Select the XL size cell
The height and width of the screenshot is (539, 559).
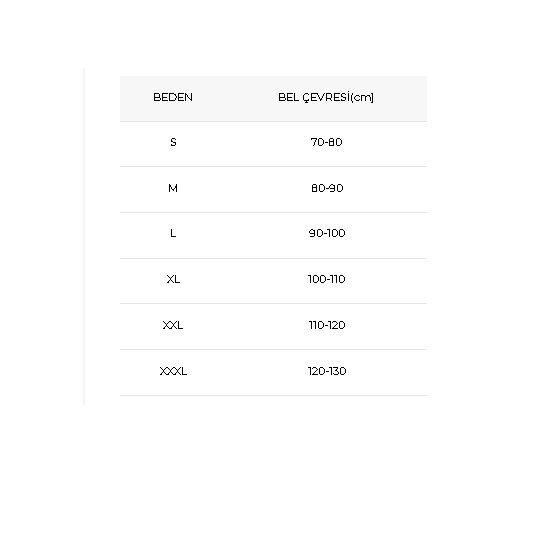(173, 279)
